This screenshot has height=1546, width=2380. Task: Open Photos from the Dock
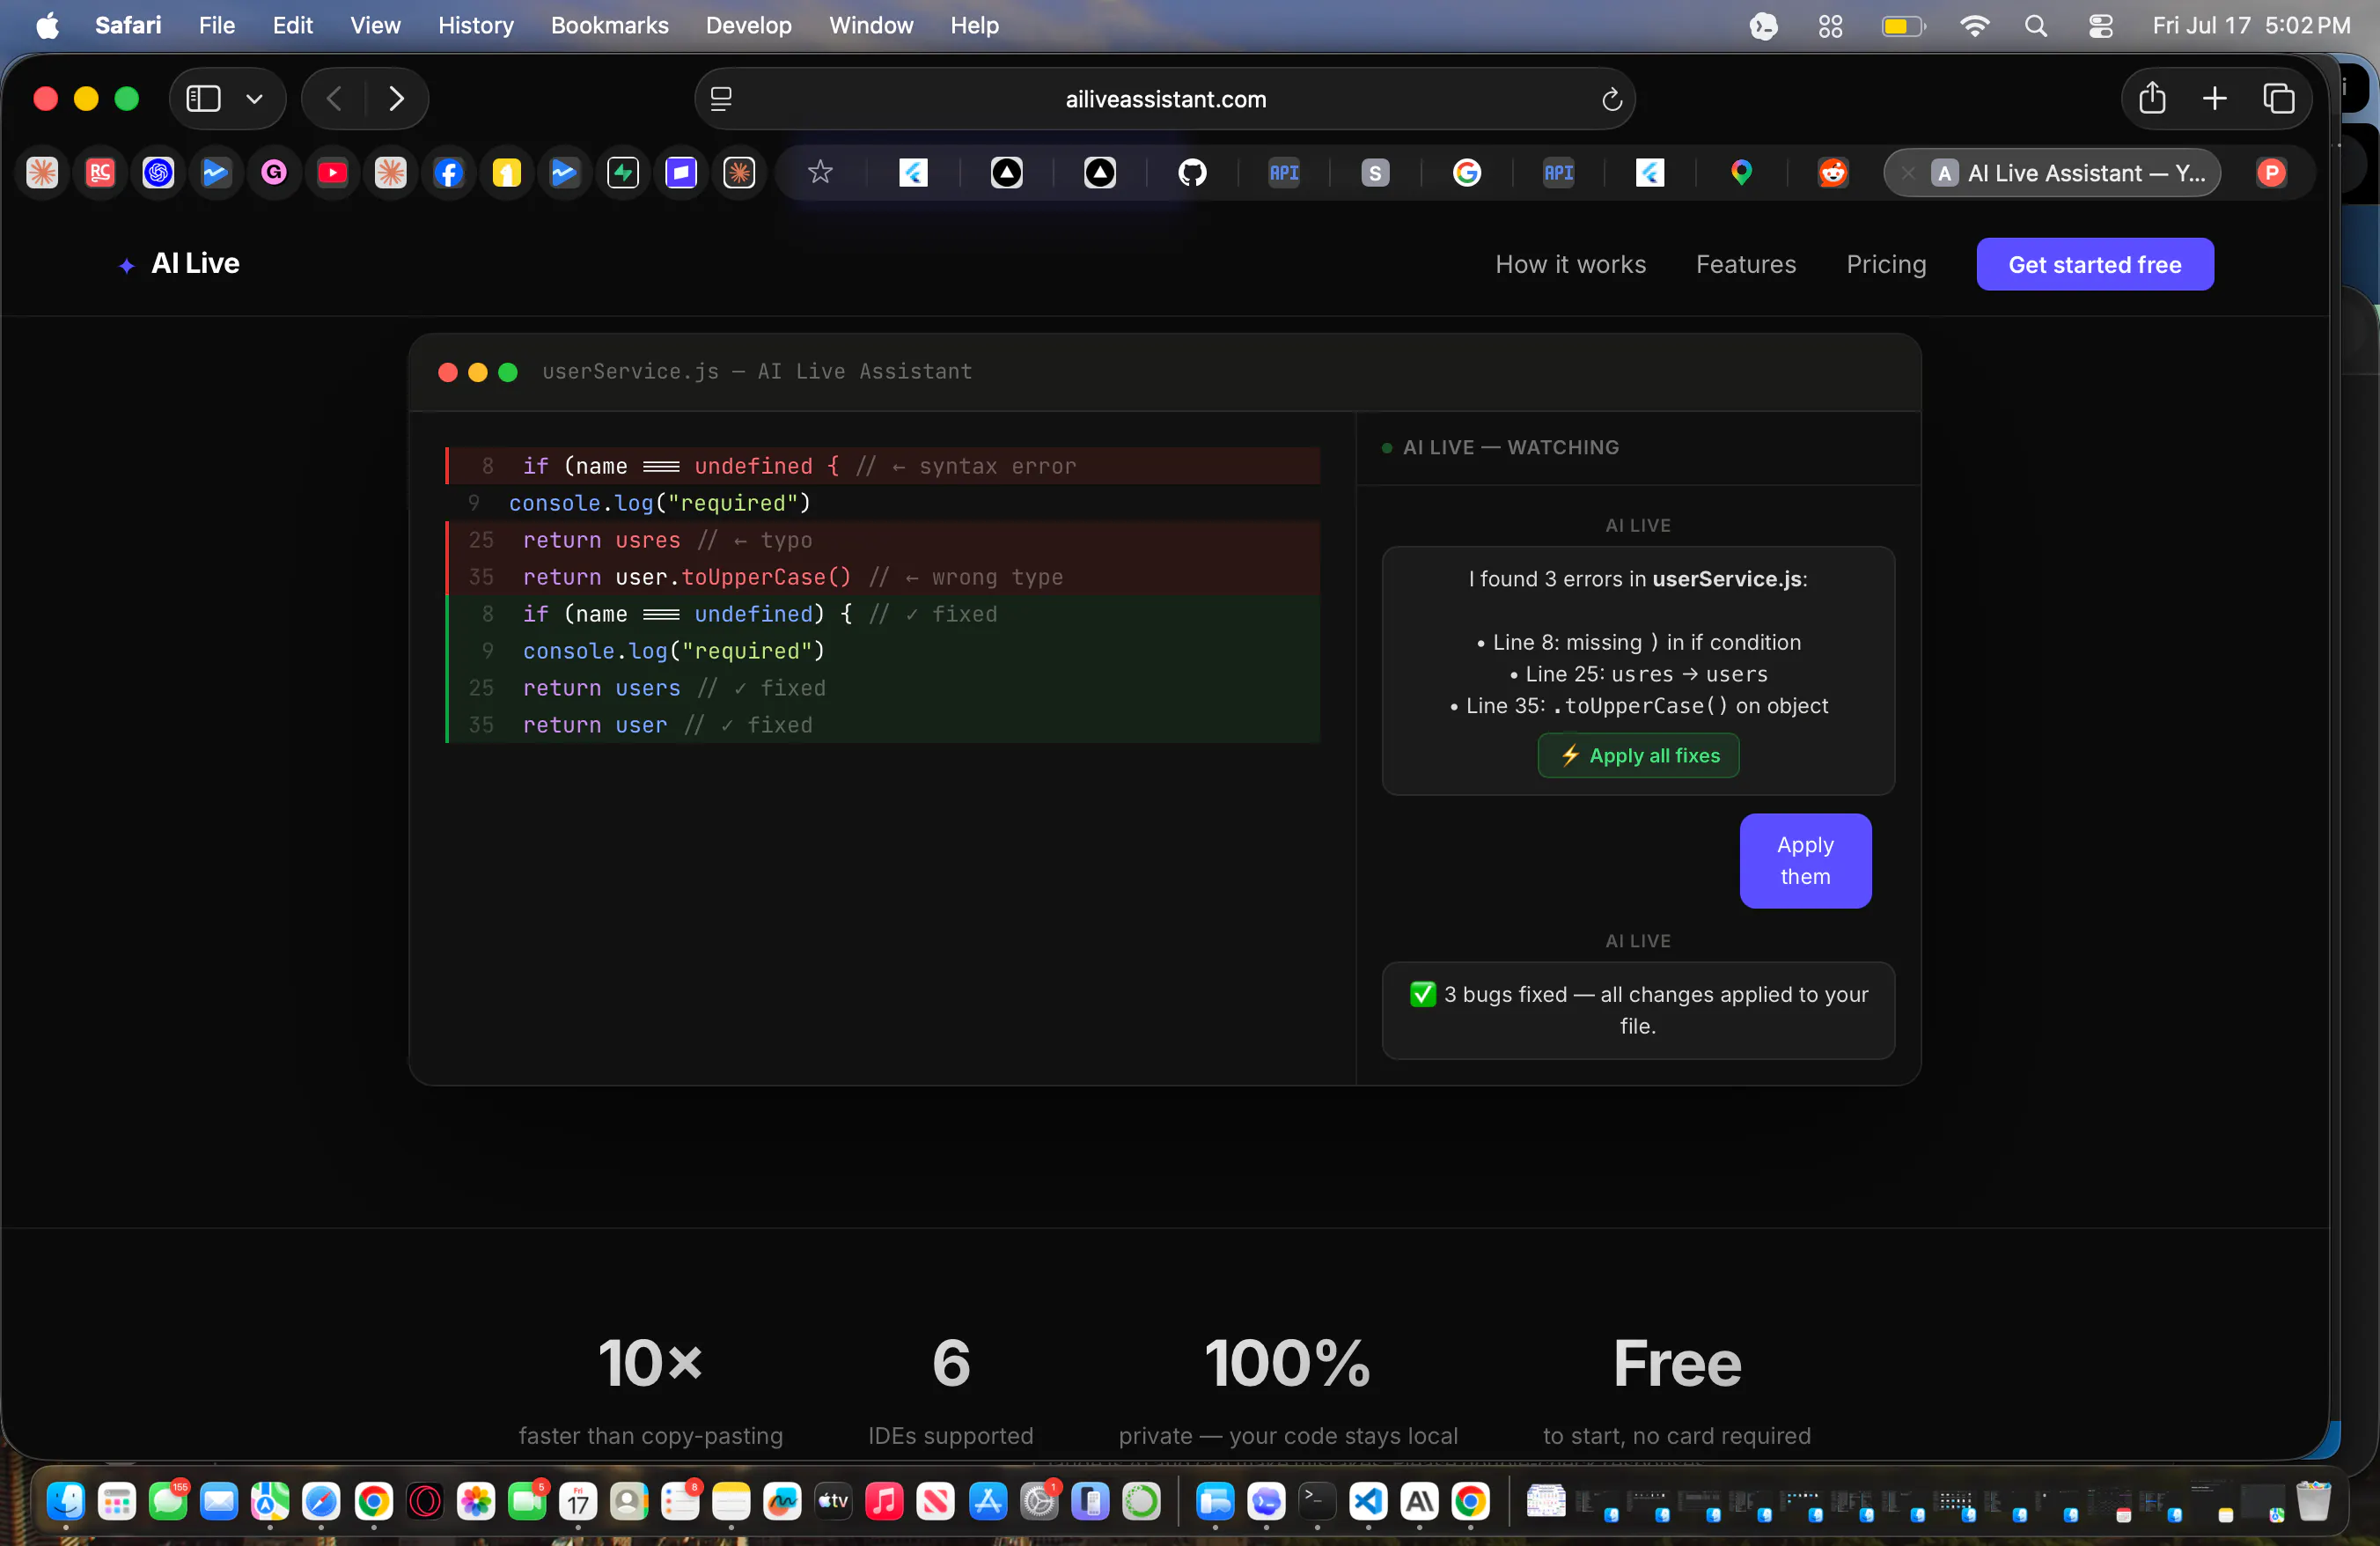tap(476, 1500)
